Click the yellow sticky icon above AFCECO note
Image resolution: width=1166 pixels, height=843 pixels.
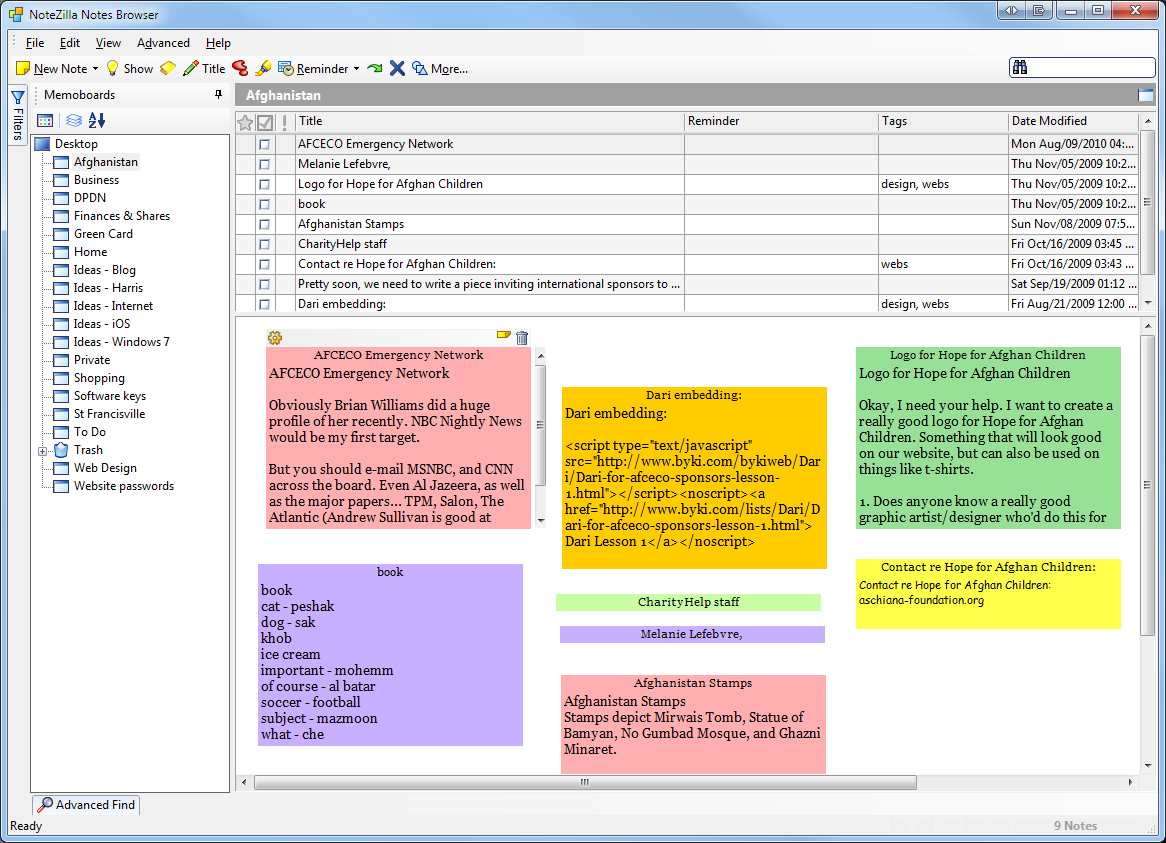[x=503, y=335]
